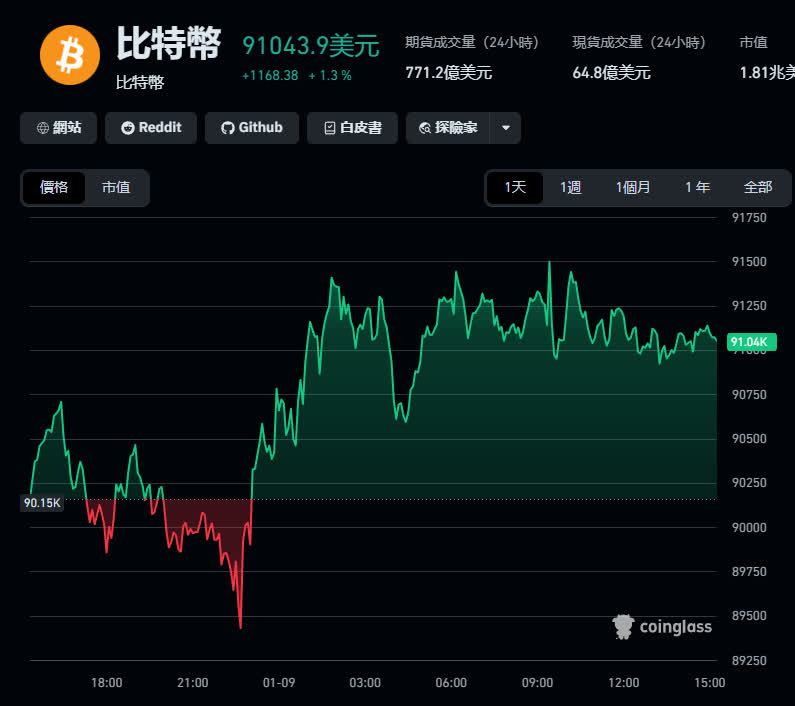795x706 pixels.
Task: Select the 1天 time range
Action: point(515,187)
